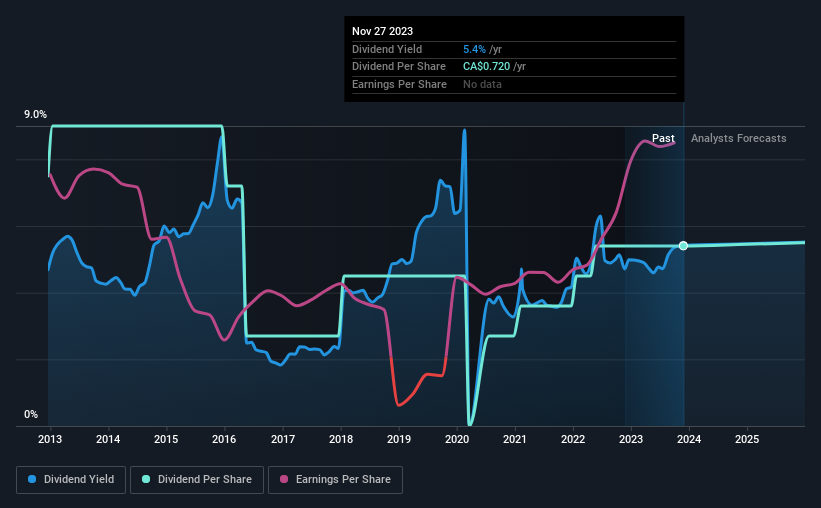Screen dimensions: 821x508
Task: Click the Analysts Forecasts label
Action: [738, 138]
